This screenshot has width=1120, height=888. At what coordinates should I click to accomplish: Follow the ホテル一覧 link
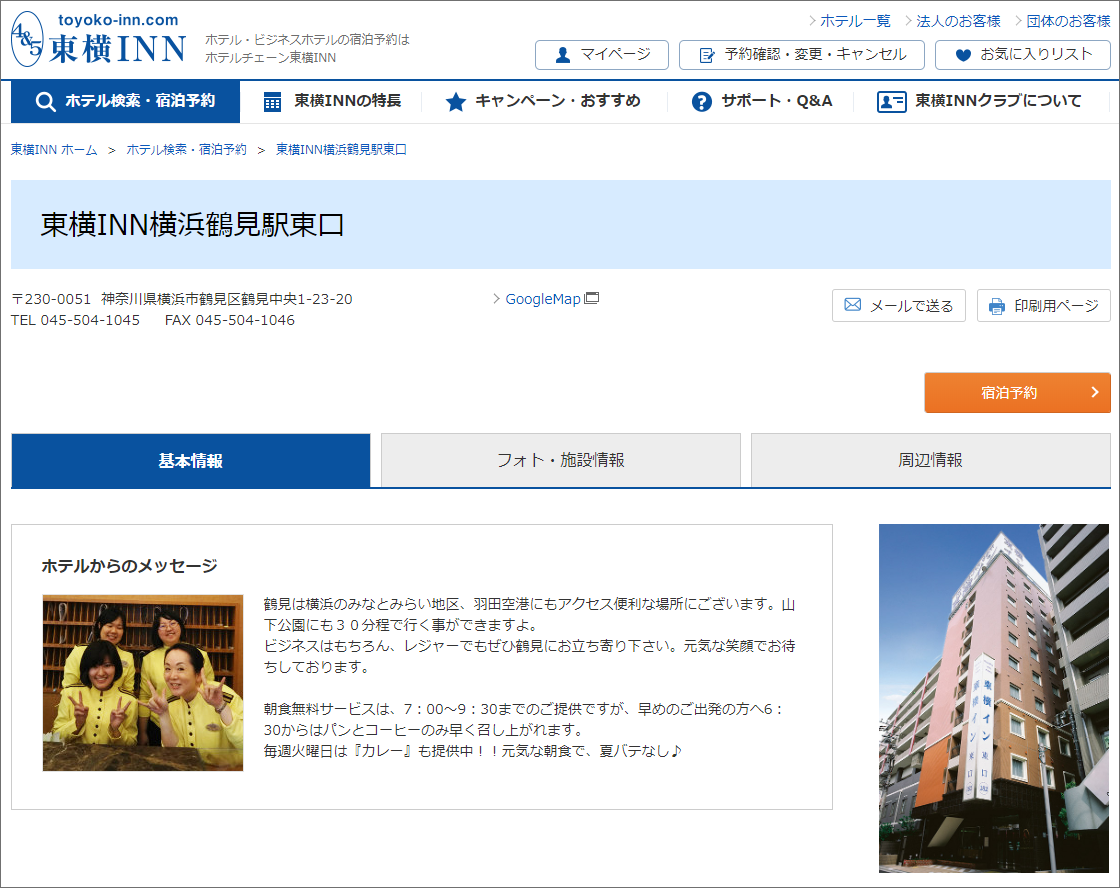tap(855, 21)
